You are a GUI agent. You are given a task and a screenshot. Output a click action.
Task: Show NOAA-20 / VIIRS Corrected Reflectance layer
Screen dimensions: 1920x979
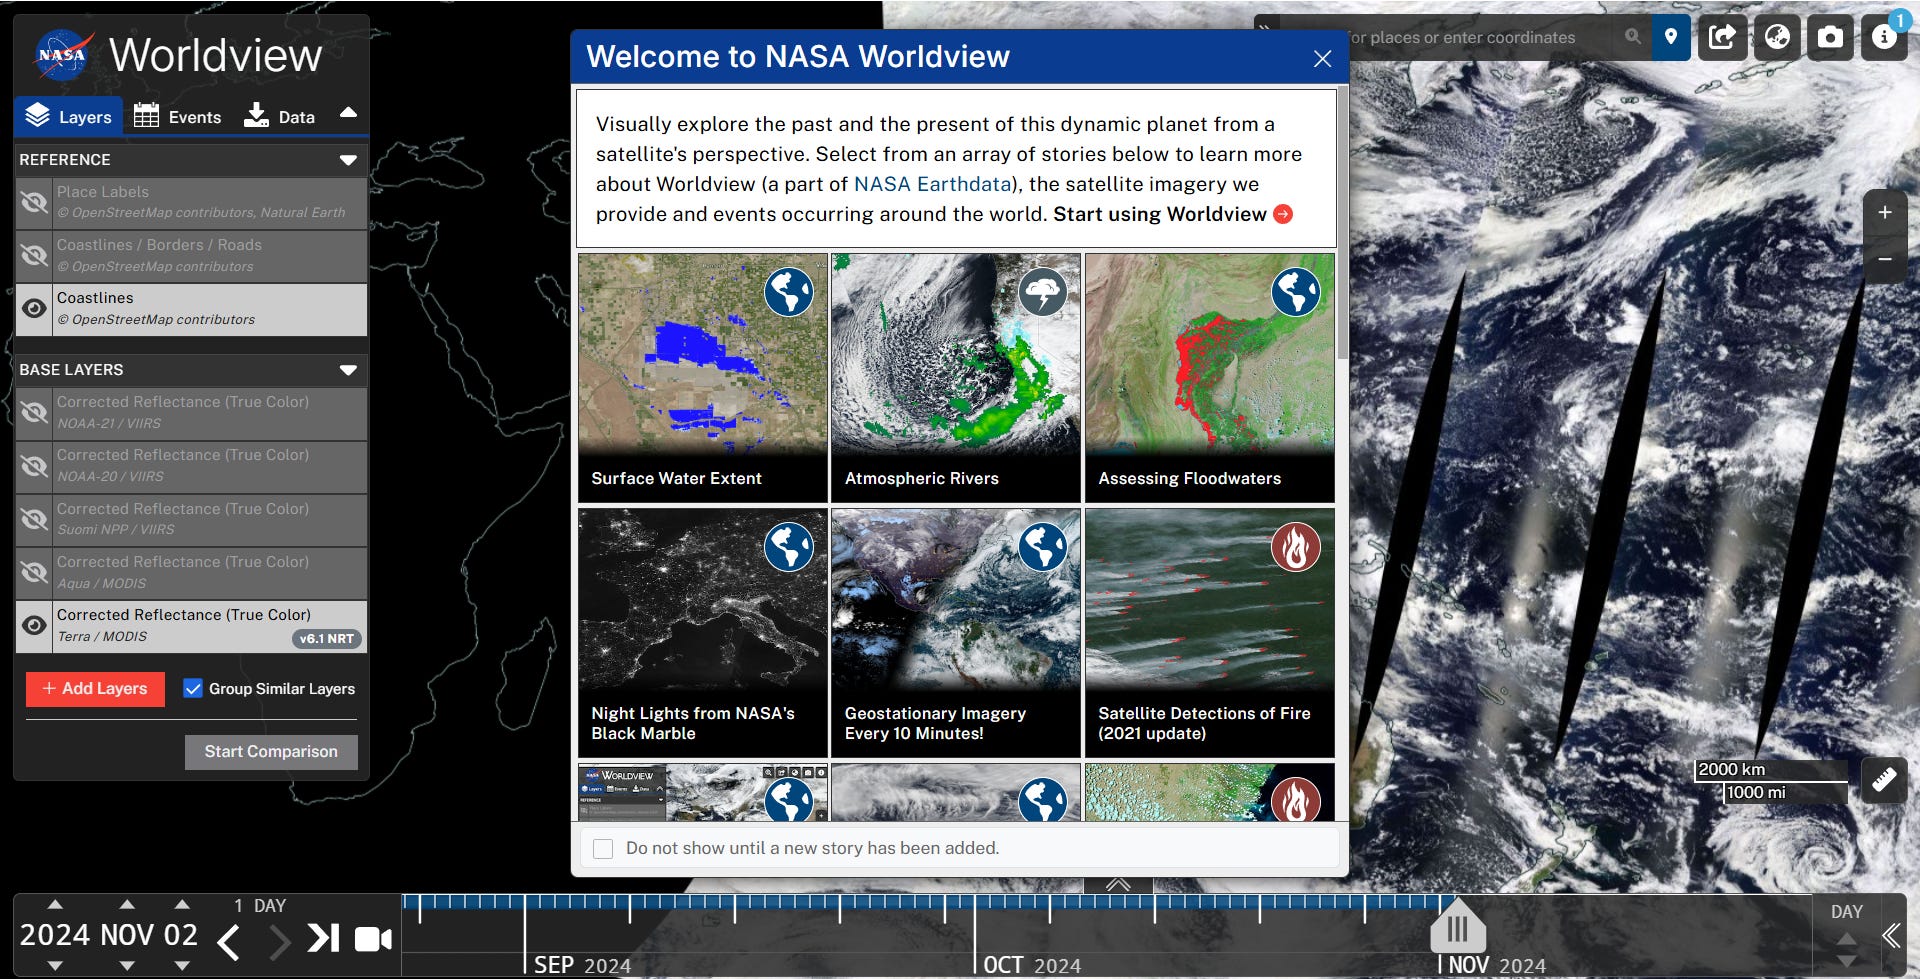(34, 466)
